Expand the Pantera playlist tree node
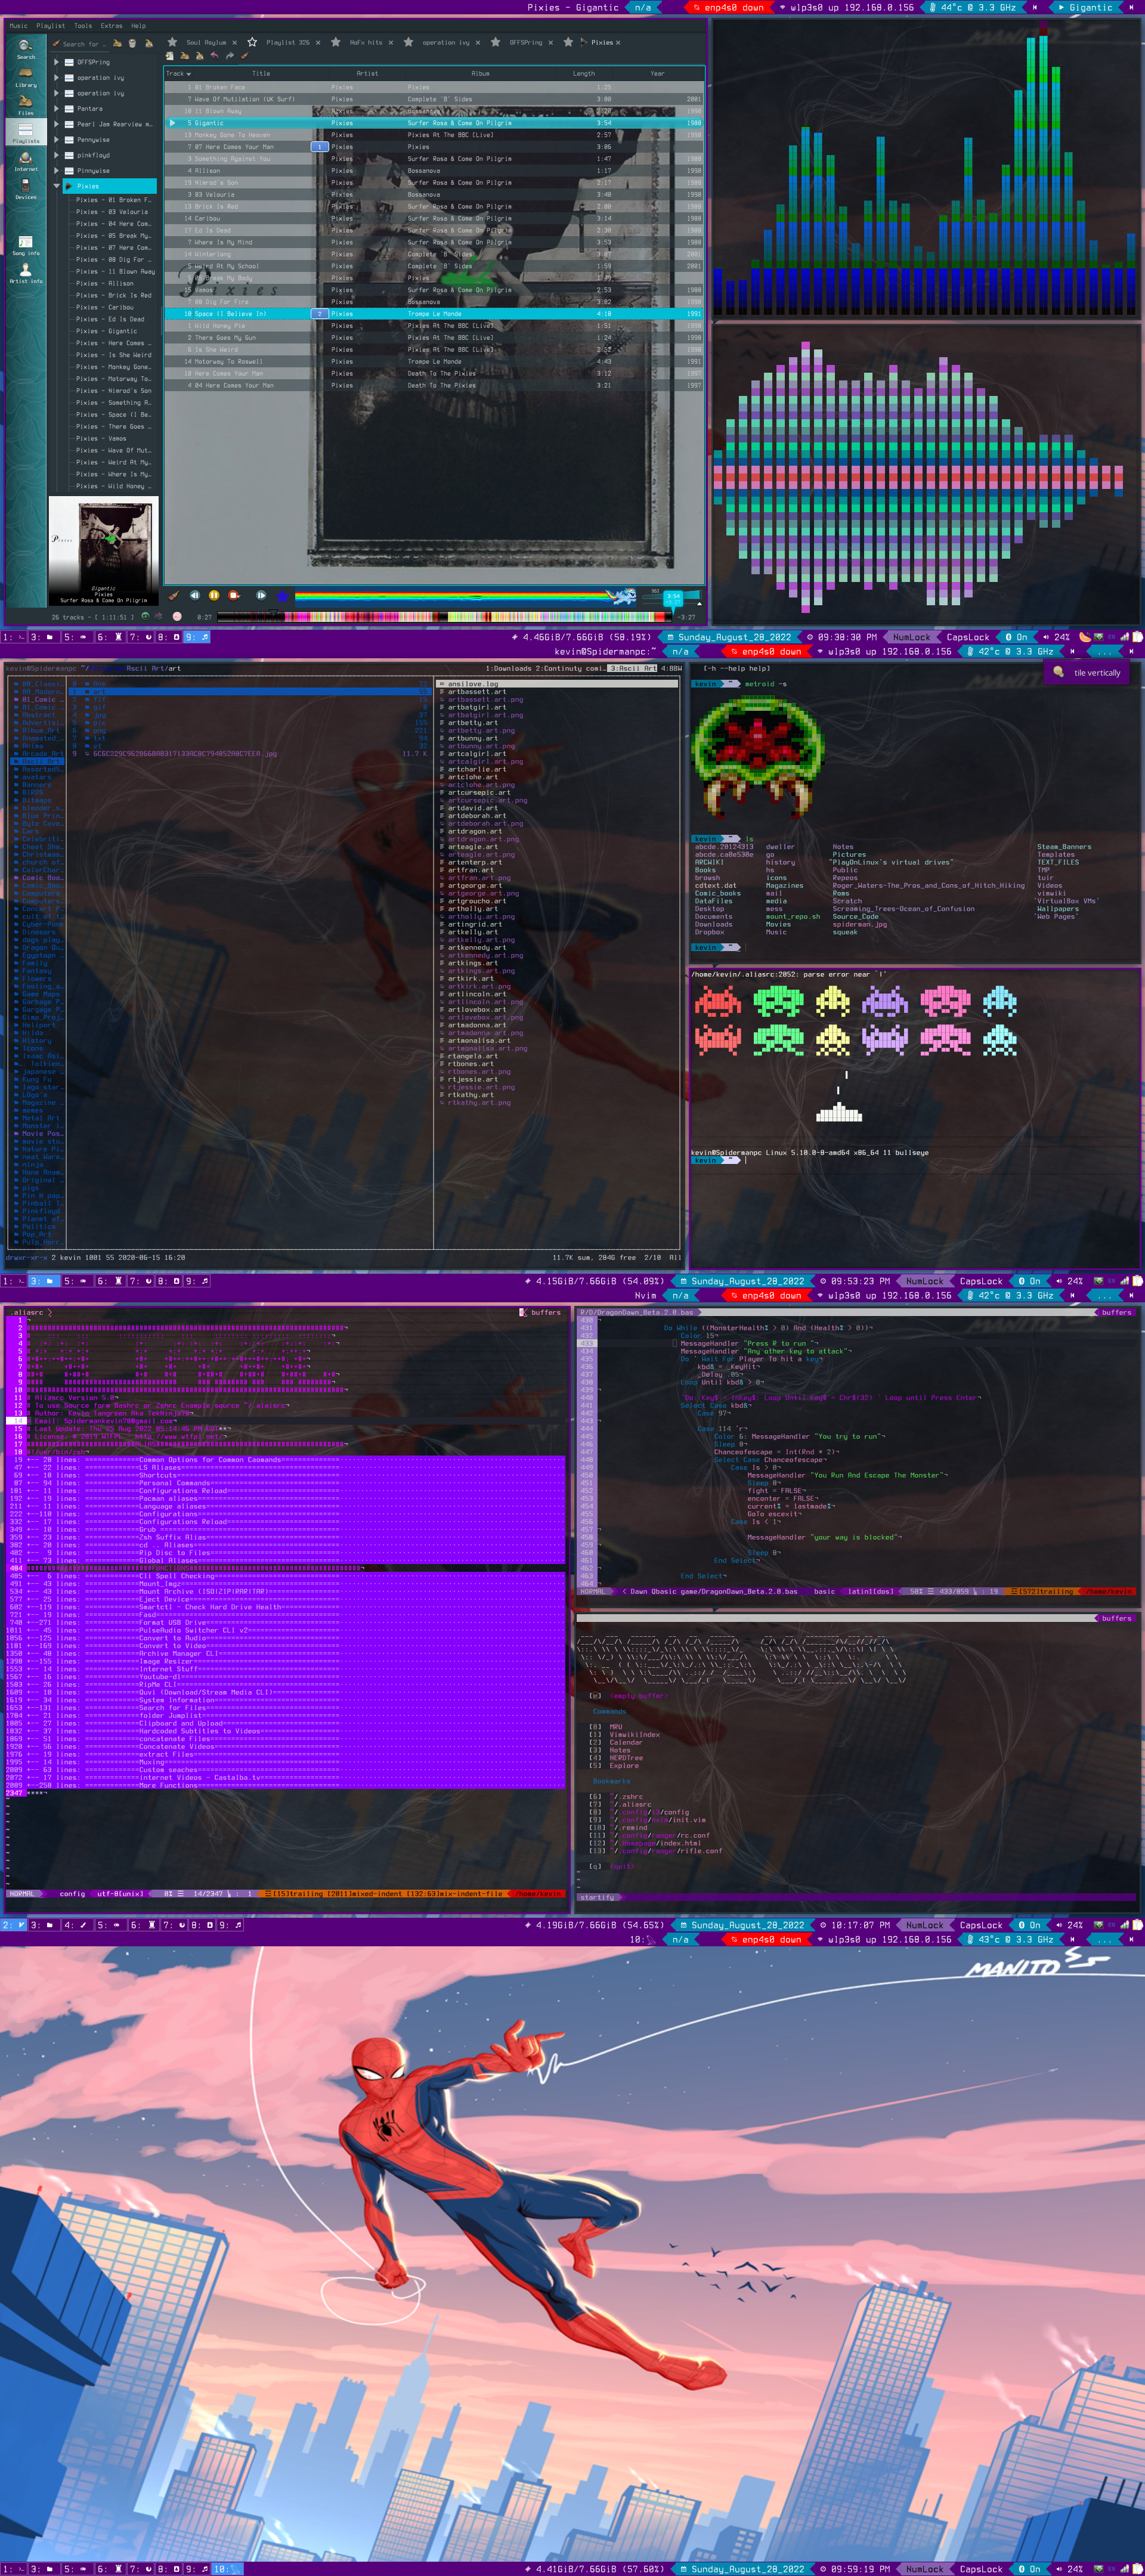Screen dimensions: 1145x2576 (56, 108)
